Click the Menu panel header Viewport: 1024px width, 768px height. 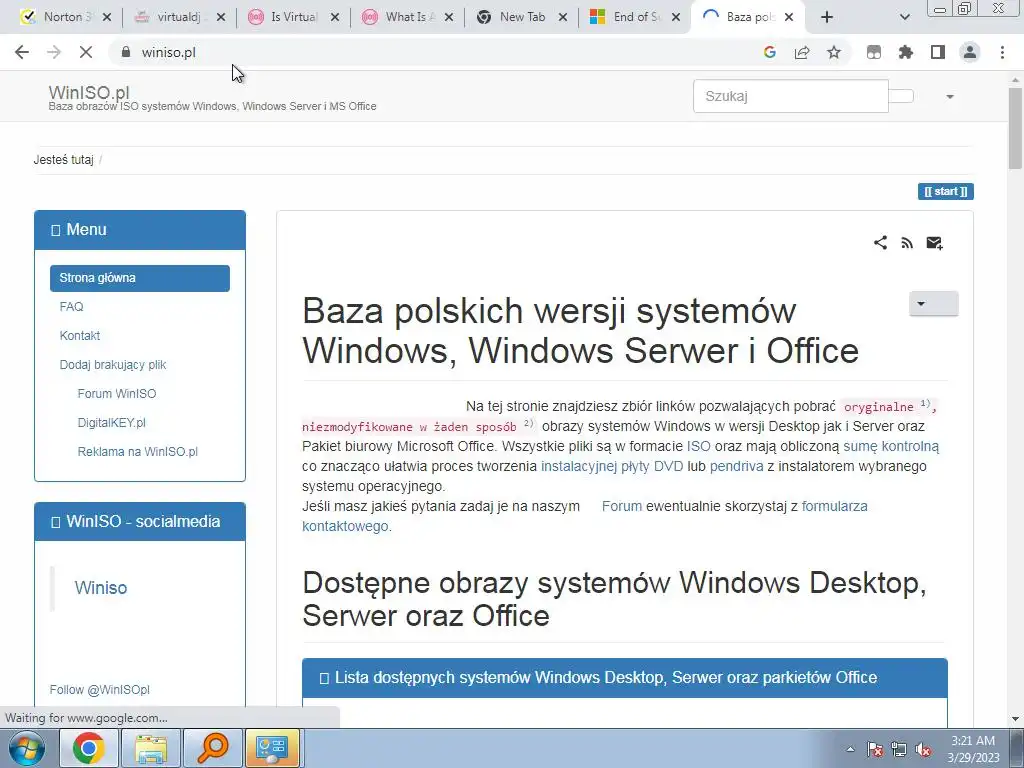pos(140,230)
